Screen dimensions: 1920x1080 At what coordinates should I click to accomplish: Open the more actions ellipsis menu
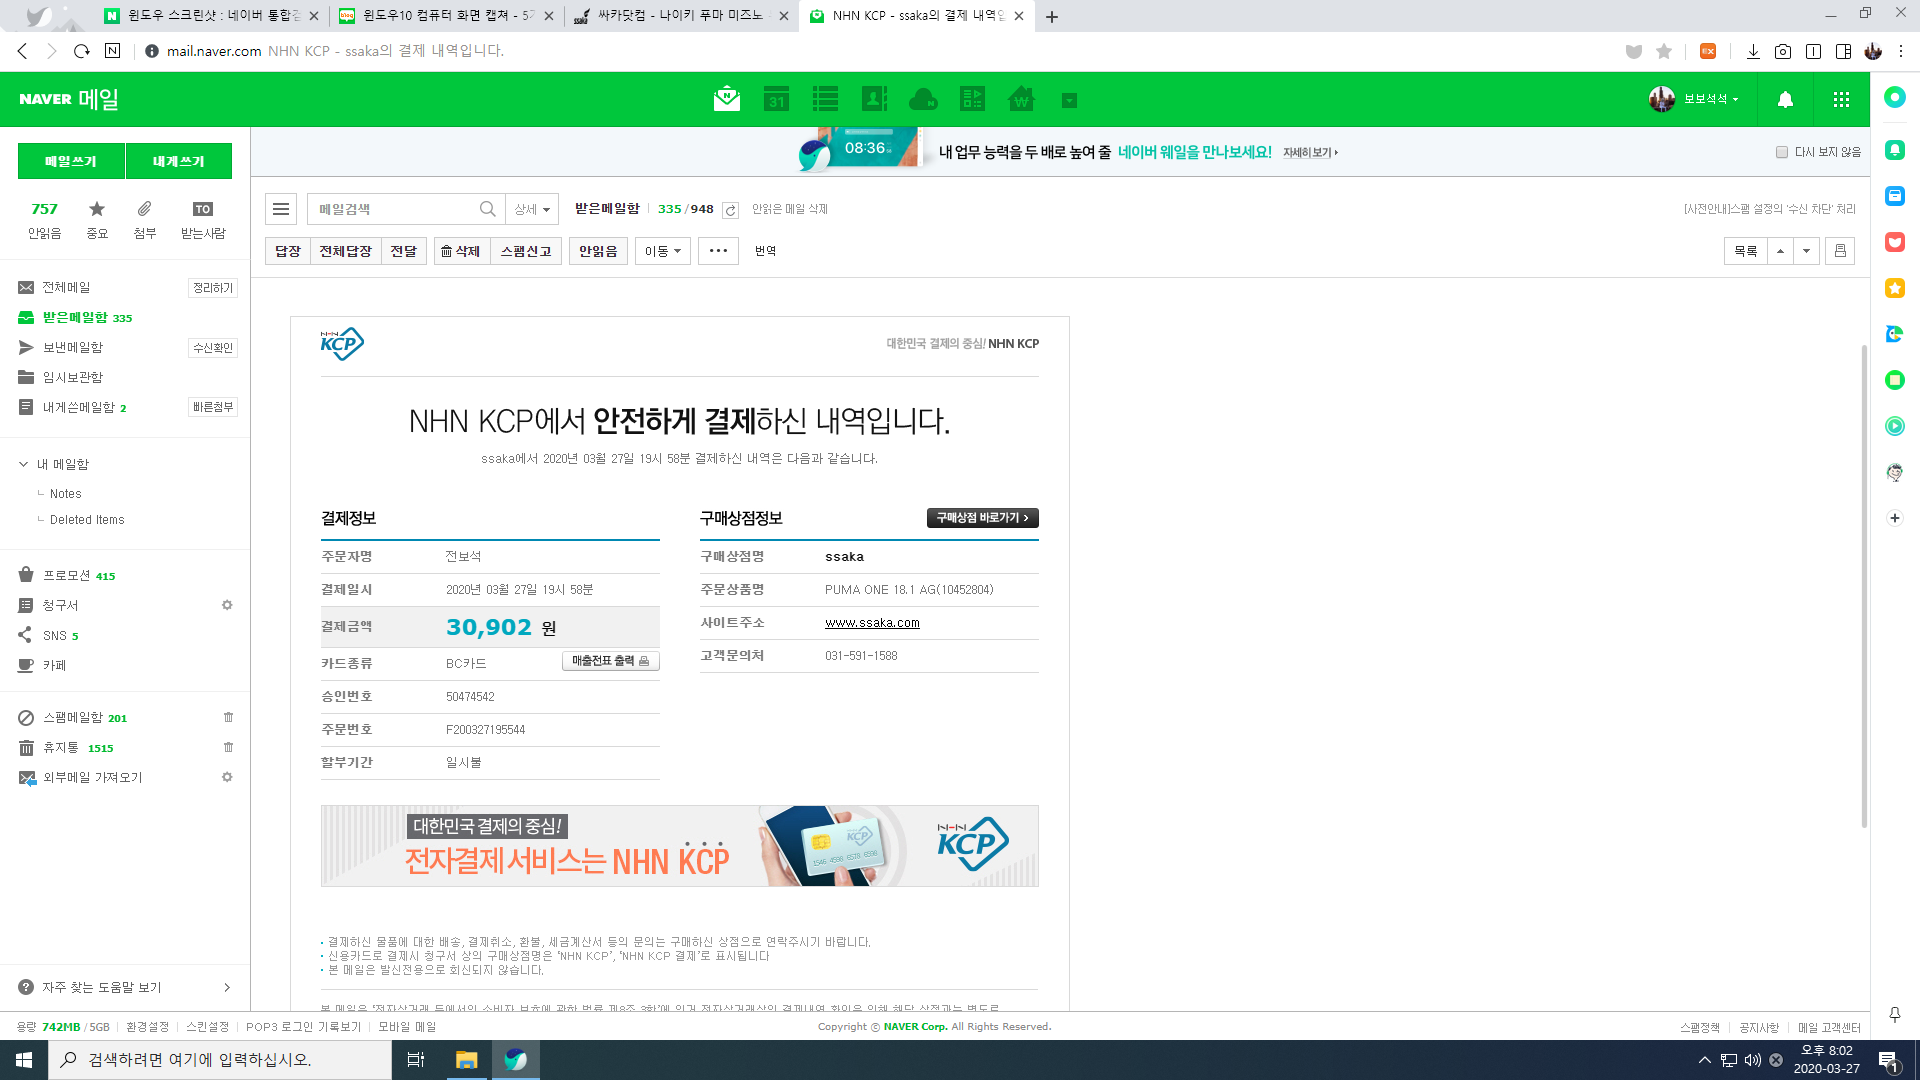click(x=718, y=251)
